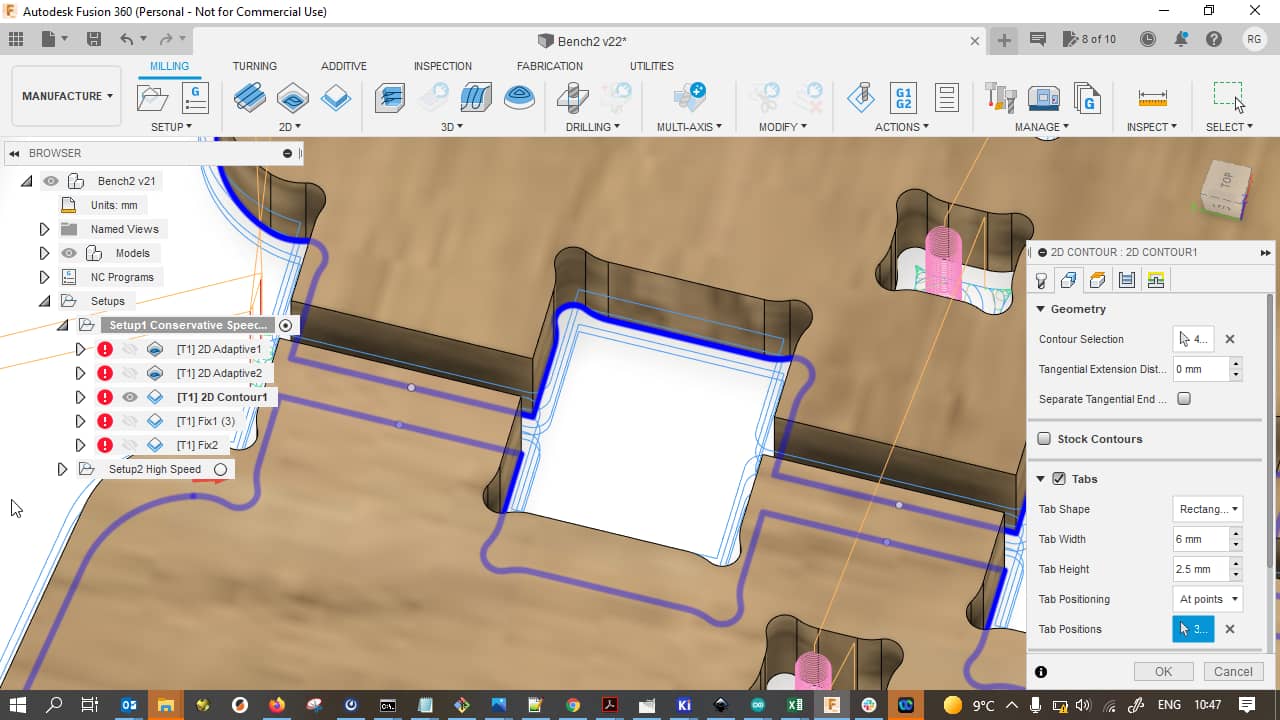
Task: Select the 2D Adaptive Clearing tool
Action: pyautogui.click(x=250, y=98)
